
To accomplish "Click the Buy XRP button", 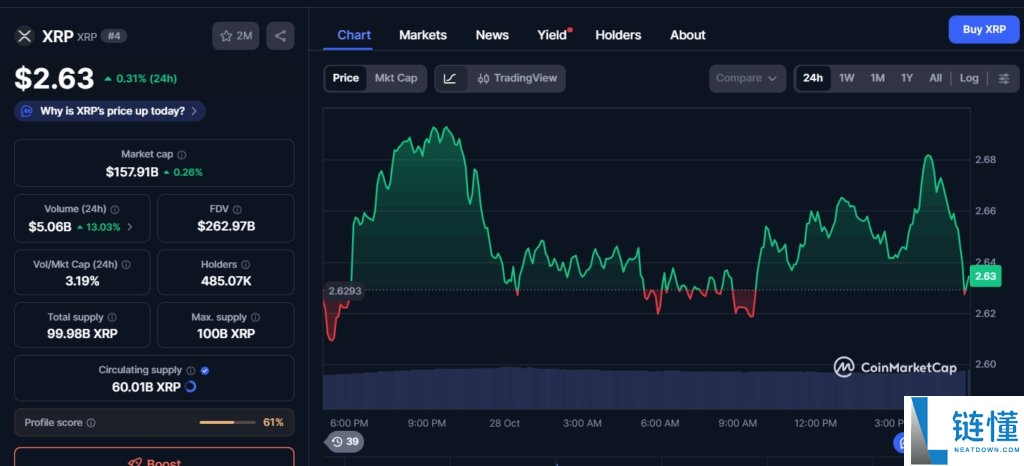I will [984, 29].
